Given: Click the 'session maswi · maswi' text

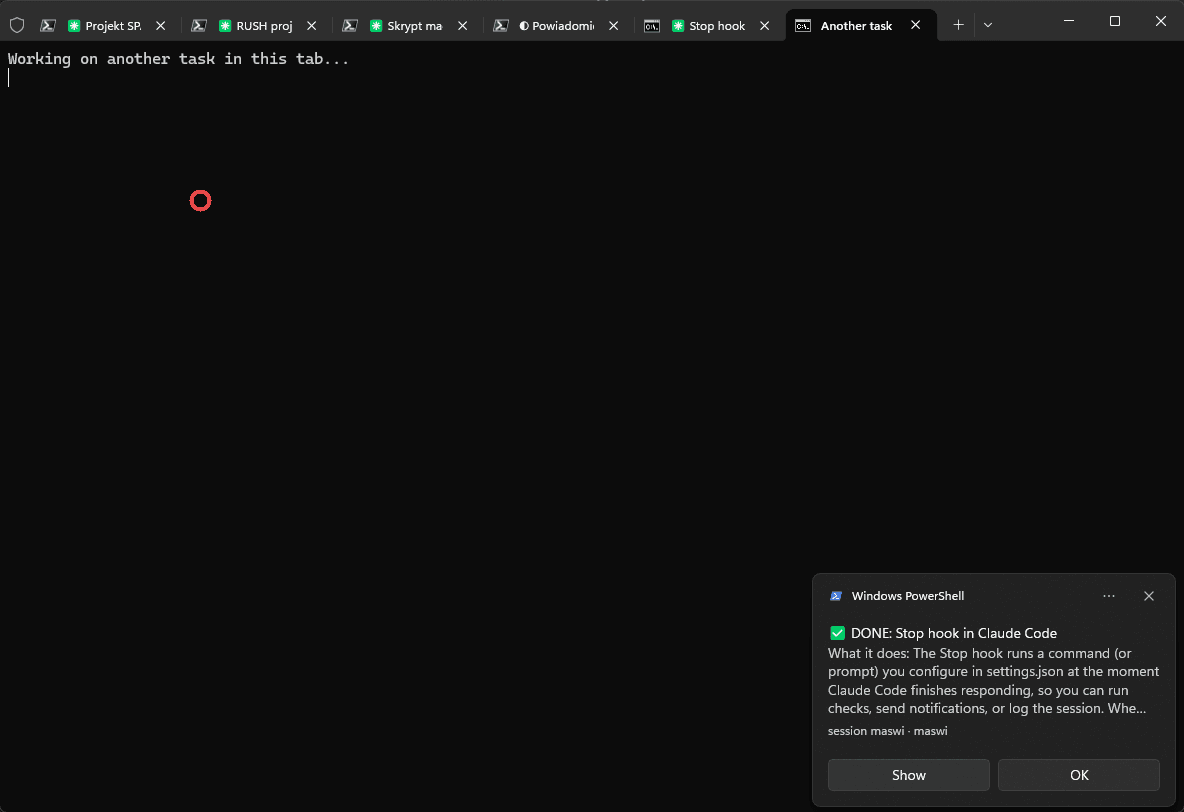Looking at the screenshot, I should click(887, 730).
